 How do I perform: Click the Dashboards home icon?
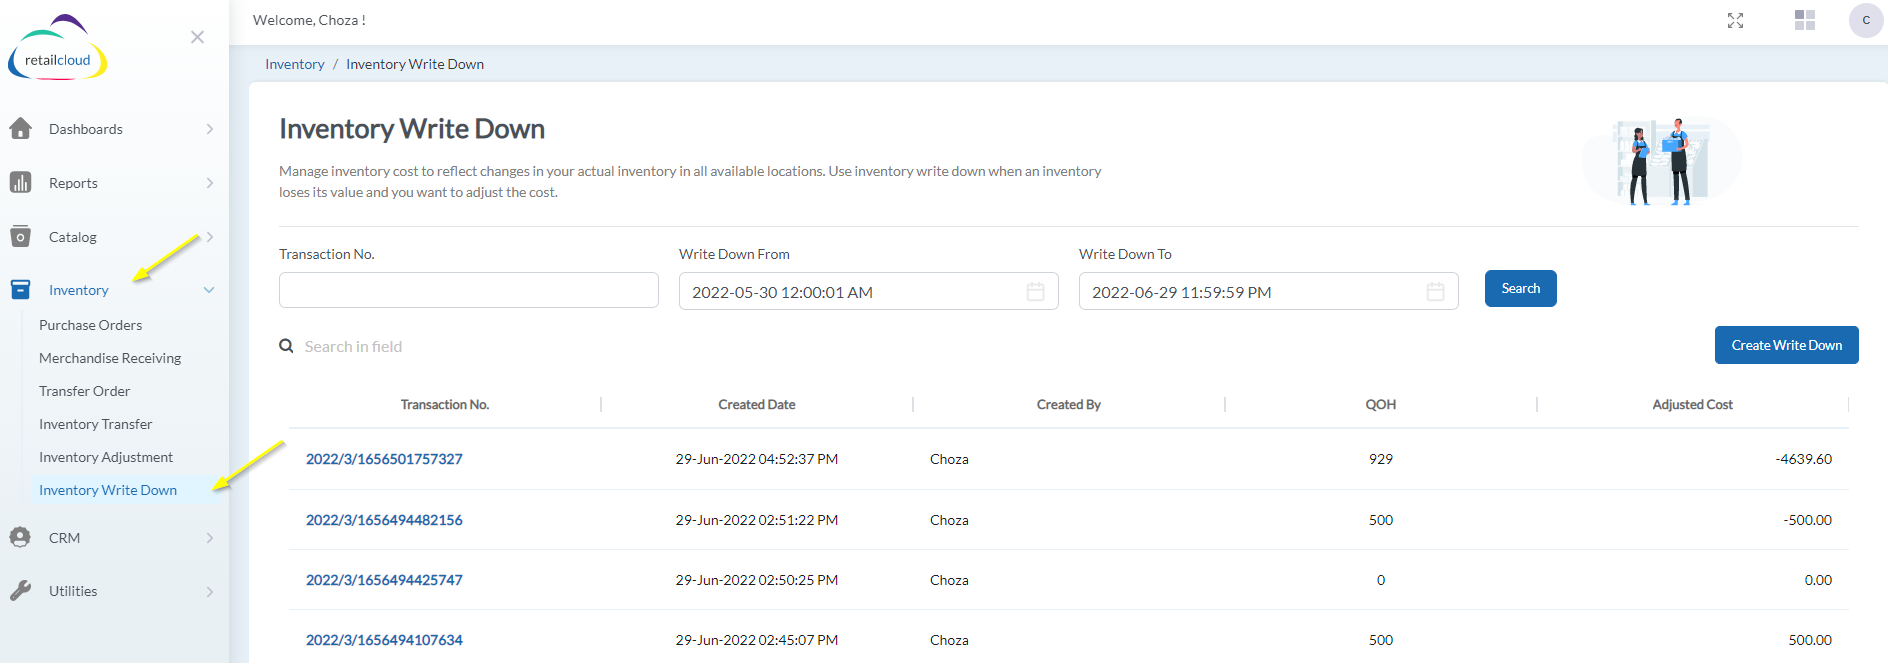[20, 128]
